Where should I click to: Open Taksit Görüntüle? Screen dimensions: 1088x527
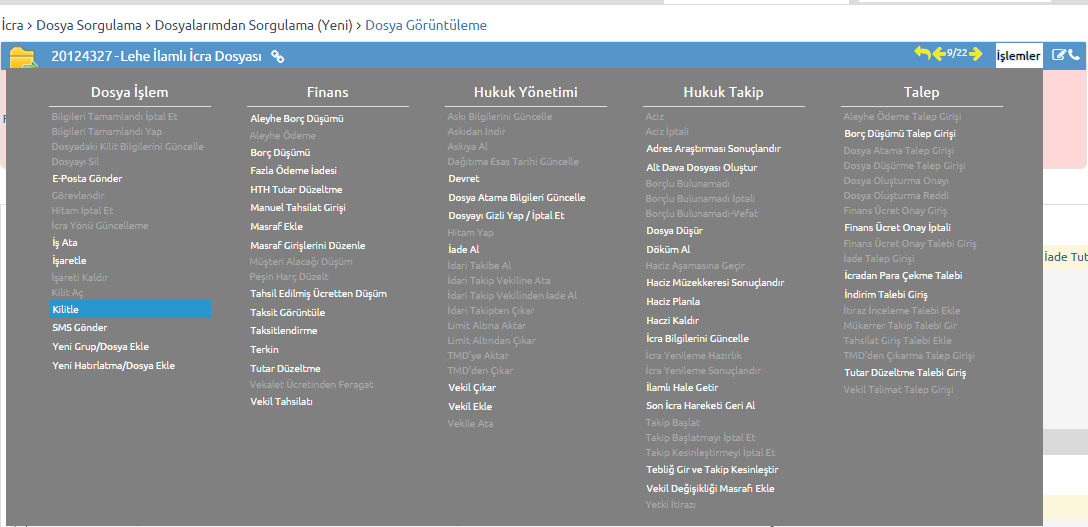287,312
